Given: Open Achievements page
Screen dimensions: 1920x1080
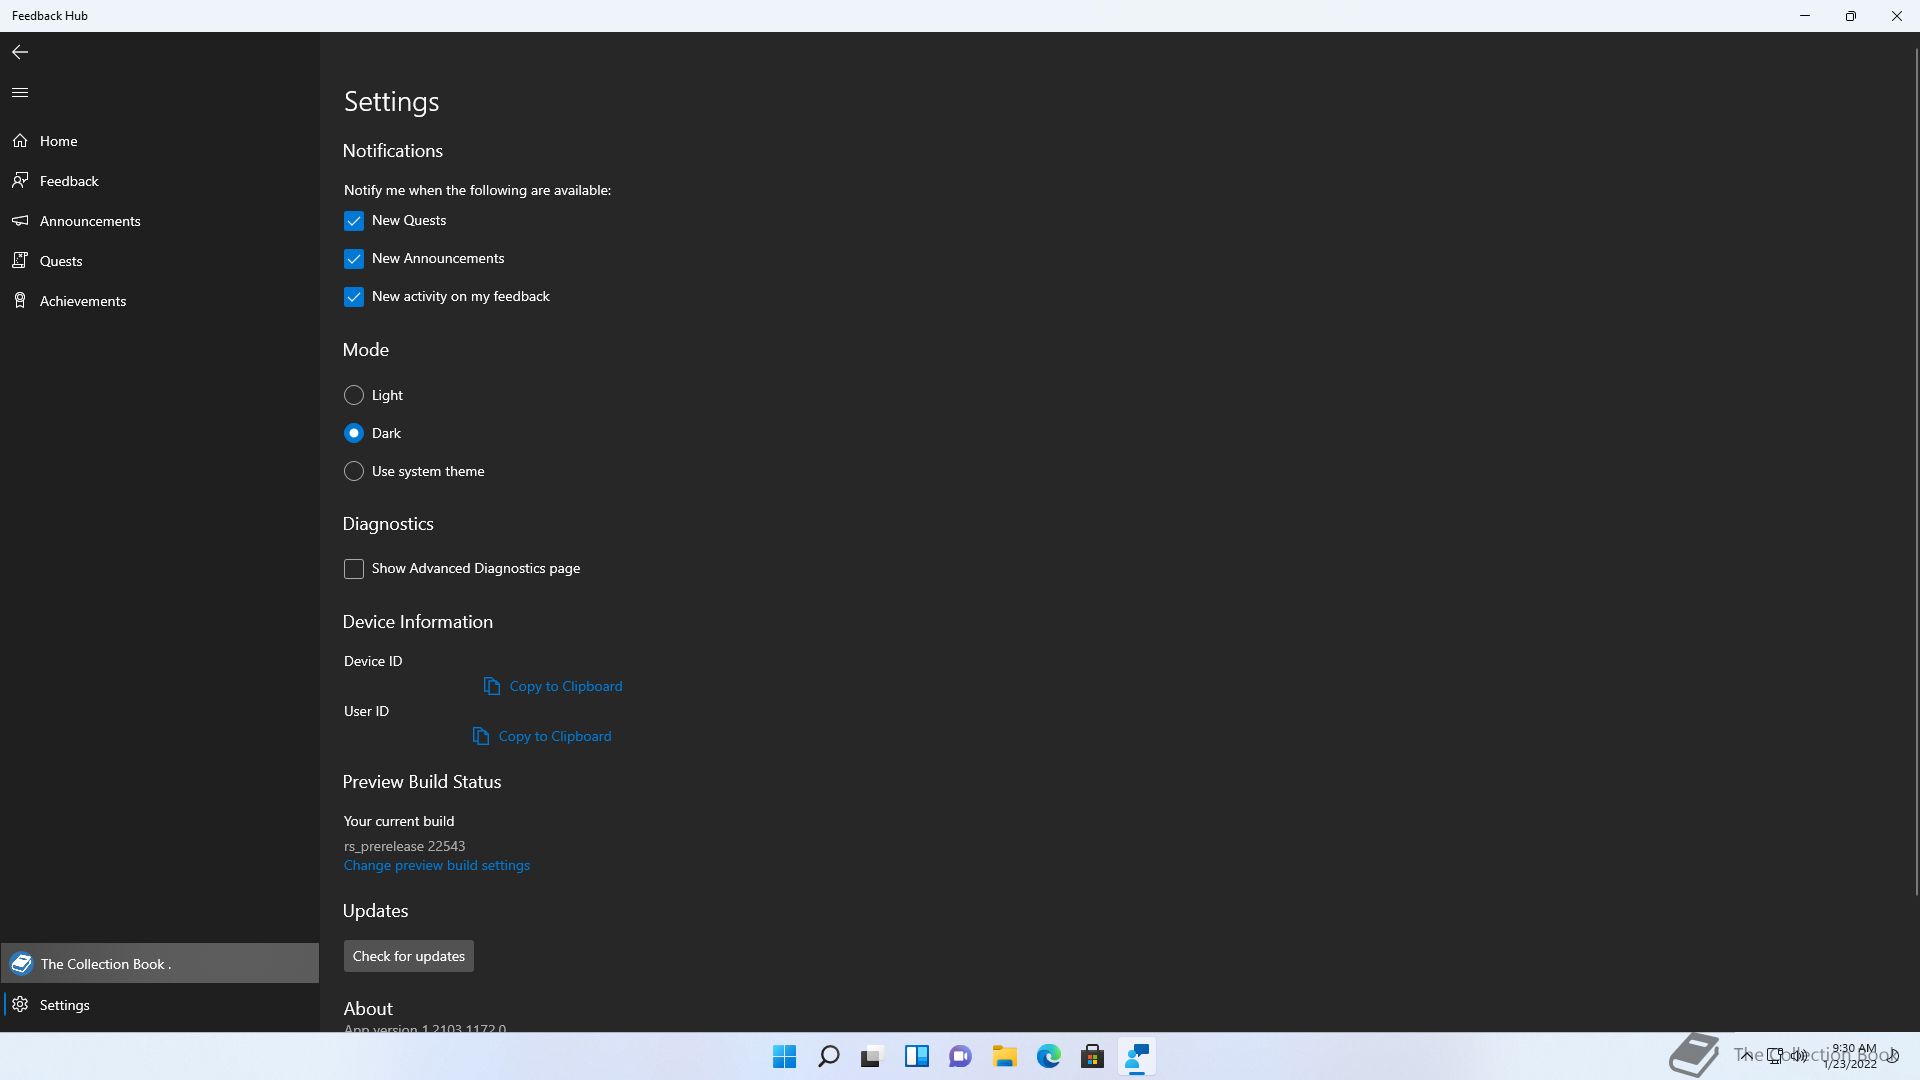Looking at the screenshot, I should tap(160, 301).
